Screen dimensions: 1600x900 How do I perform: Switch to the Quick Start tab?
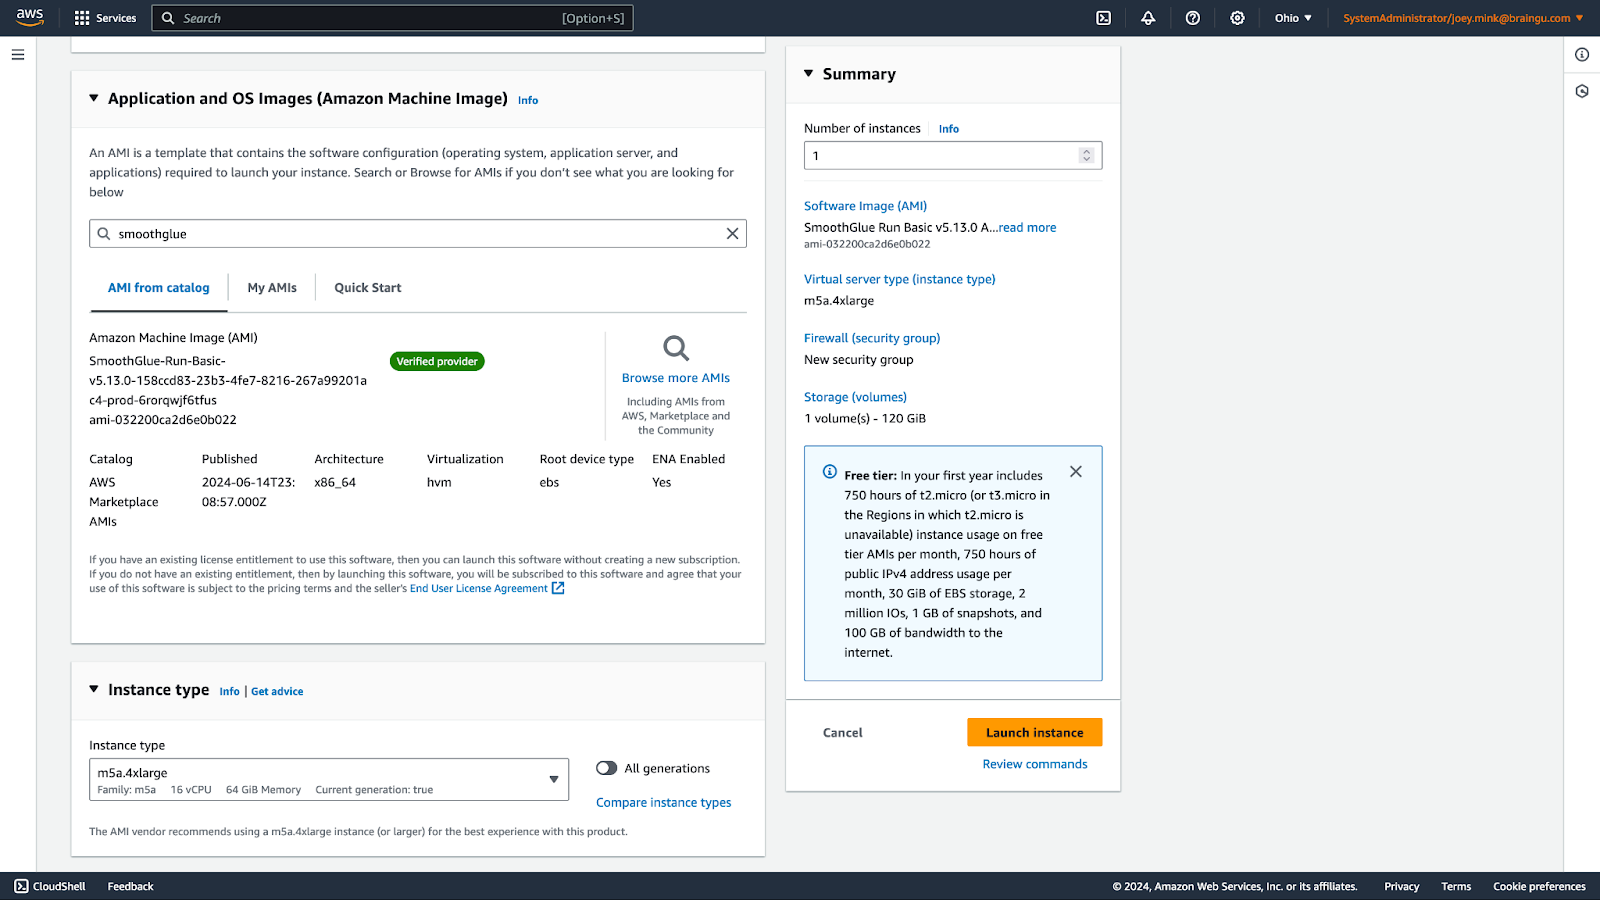click(368, 288)
